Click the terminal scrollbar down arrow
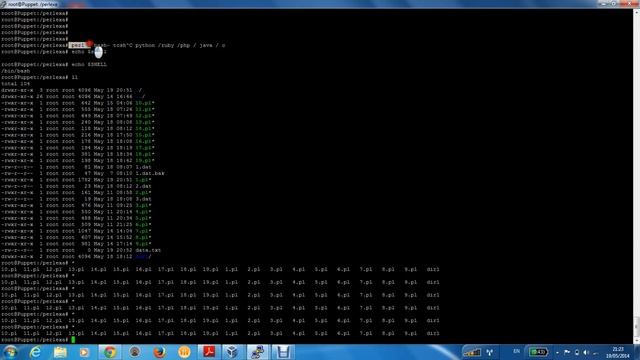The height and width of the screenshot is (360, 640). point(636,340)
